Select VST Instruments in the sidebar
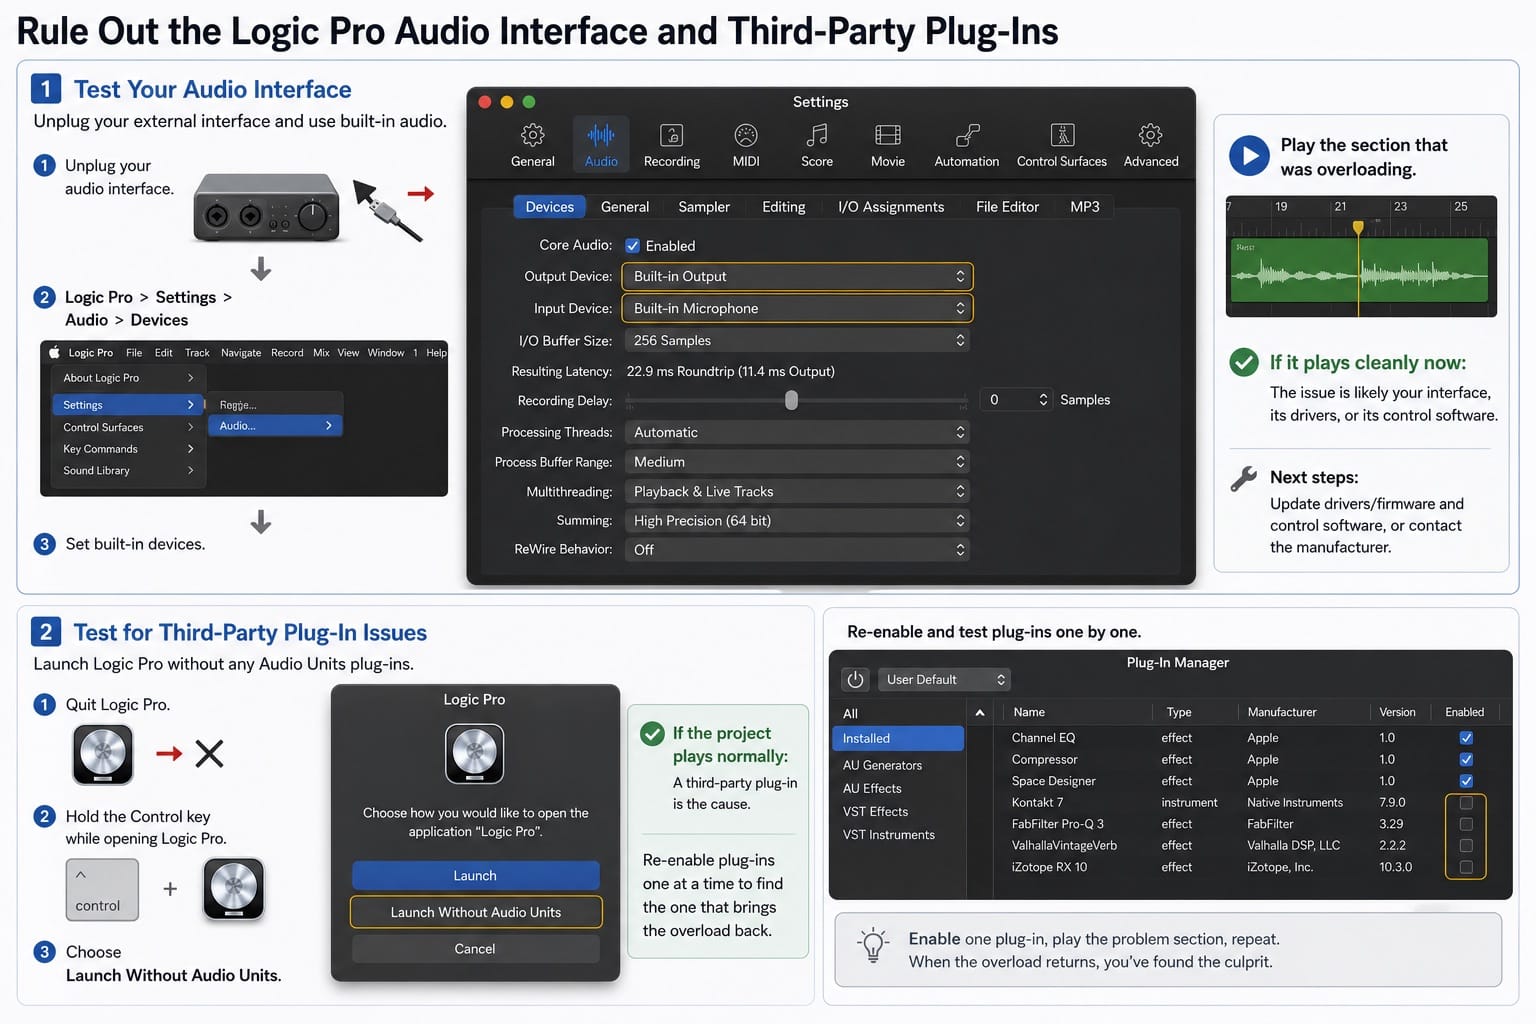 pyautogui.click(x=888, y=835)
